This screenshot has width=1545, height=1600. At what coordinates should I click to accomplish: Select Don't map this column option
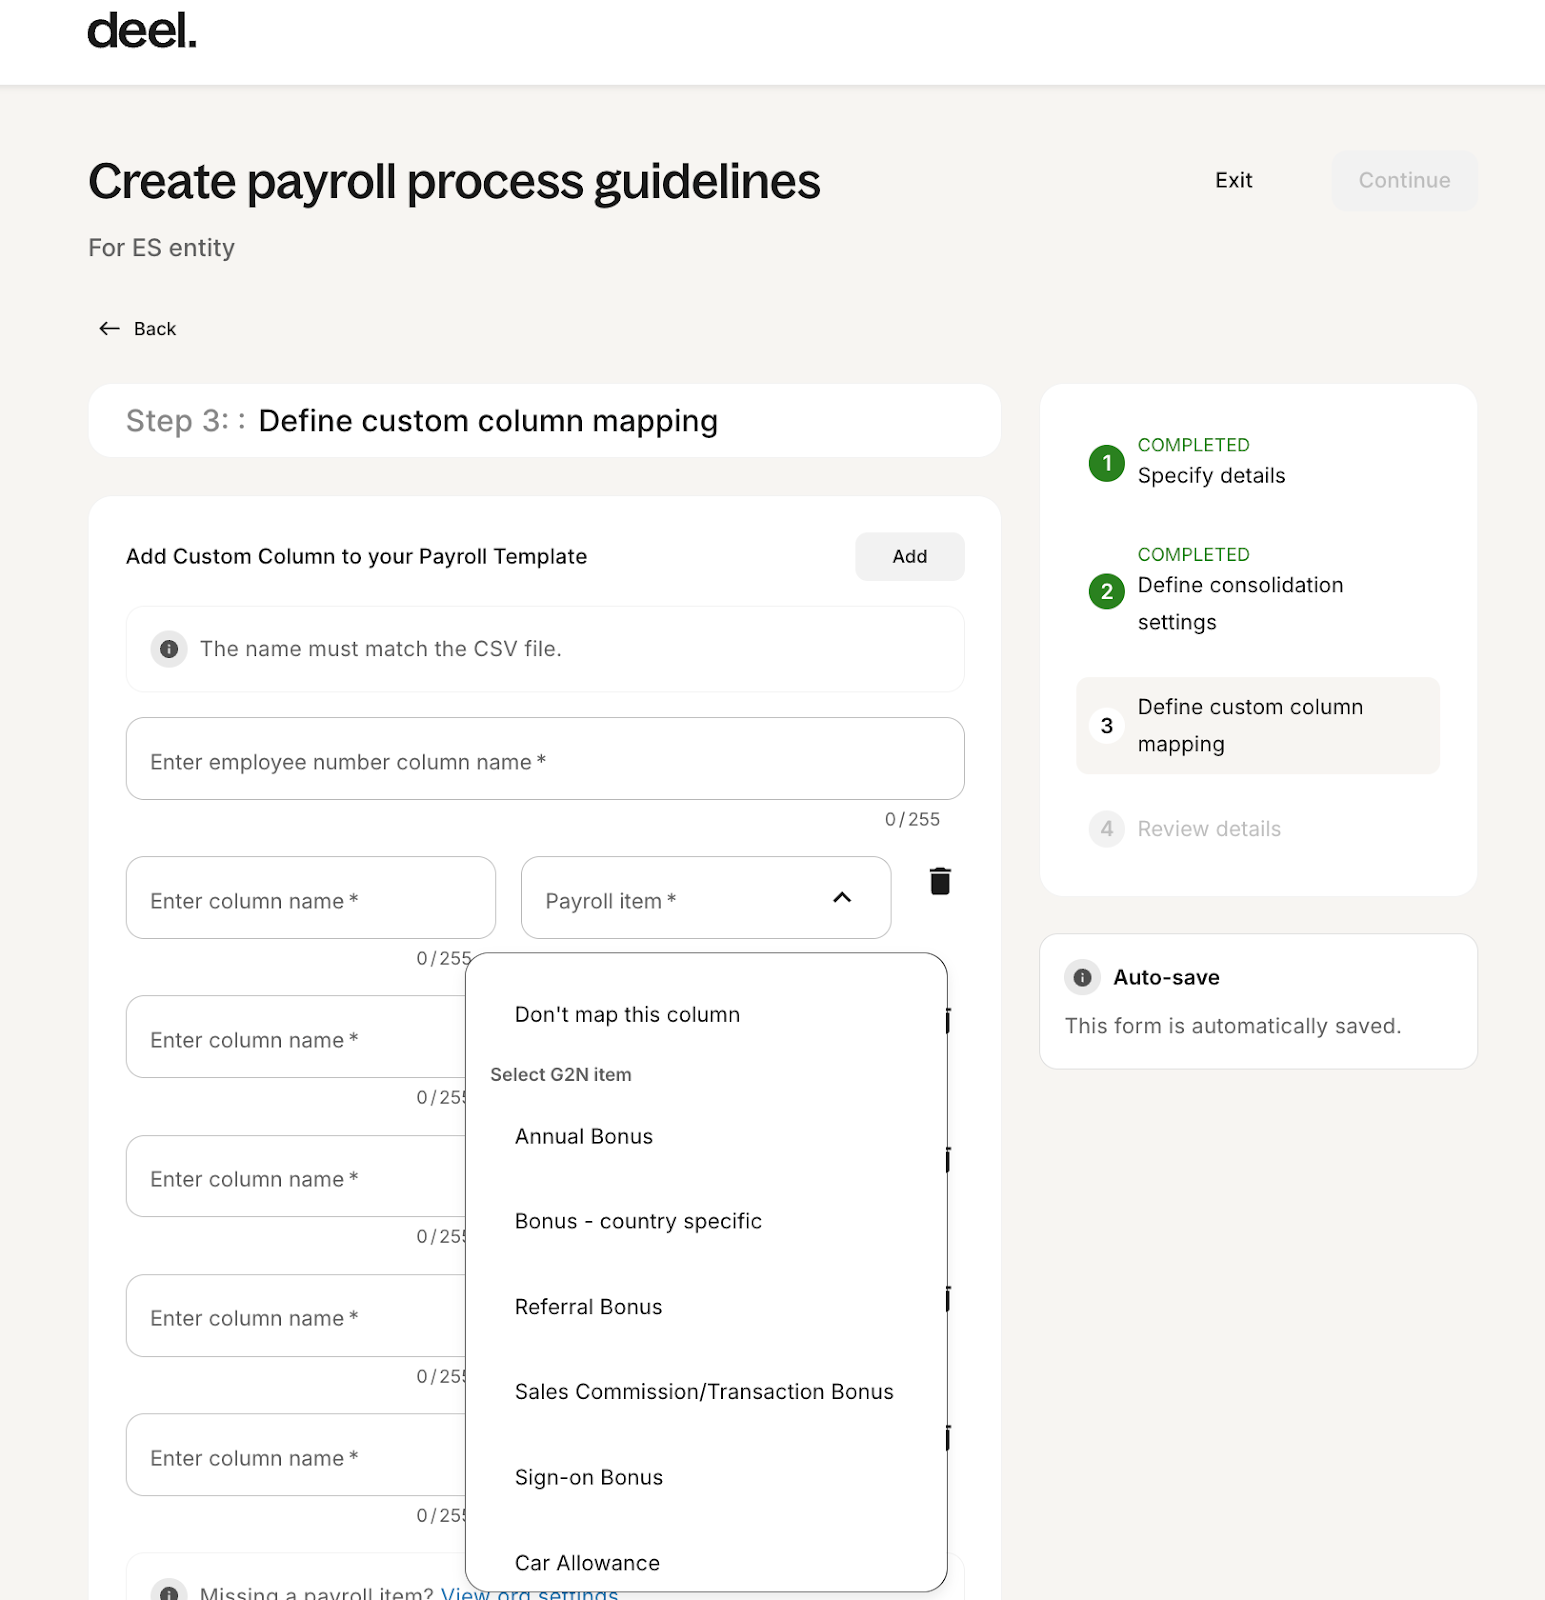[x=627, y=1015]
